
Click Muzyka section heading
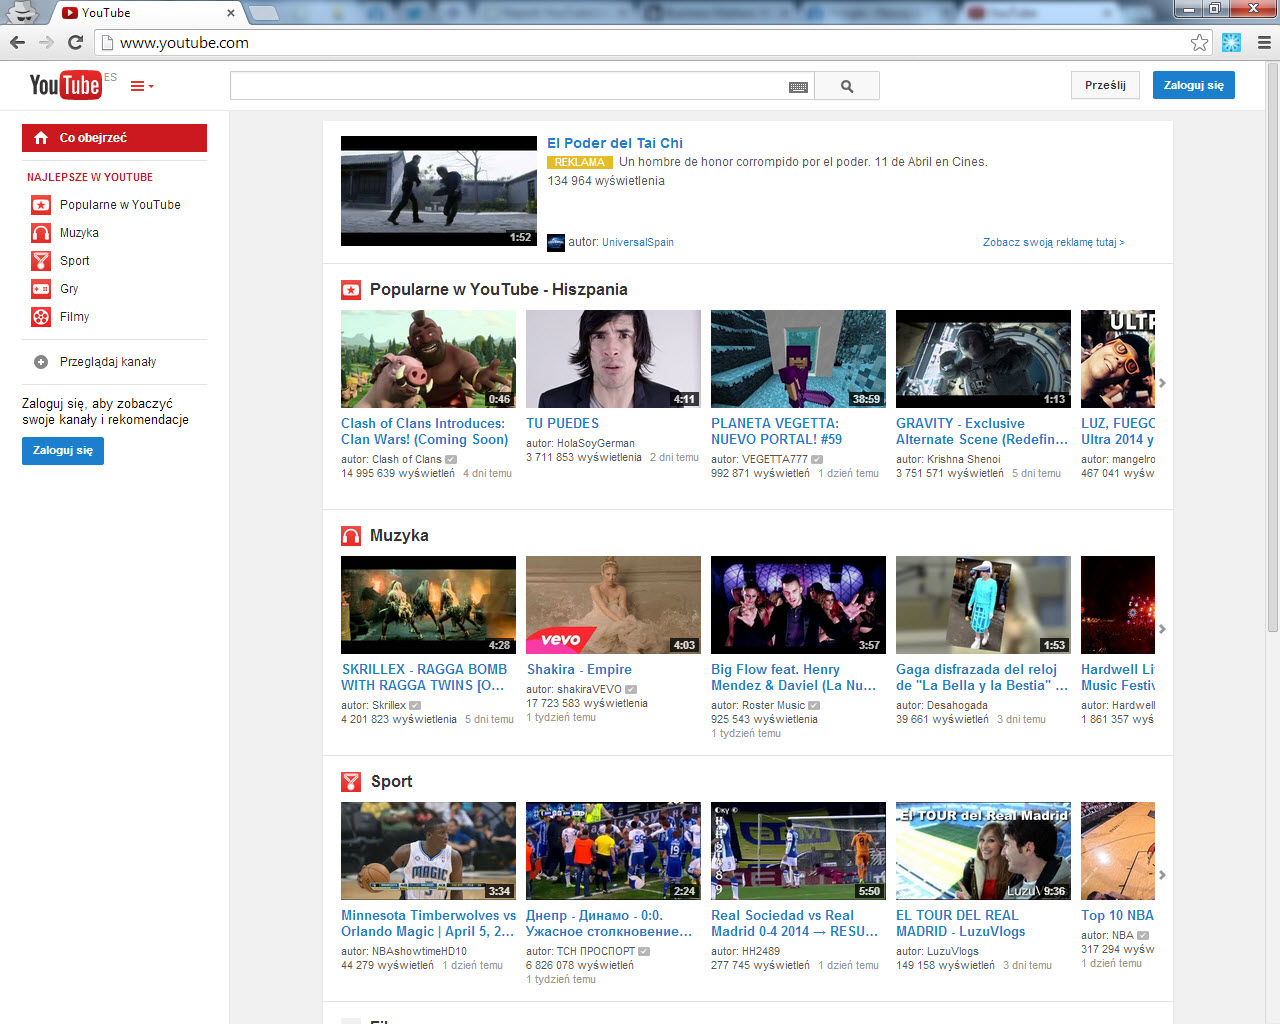tap(399, 535)
